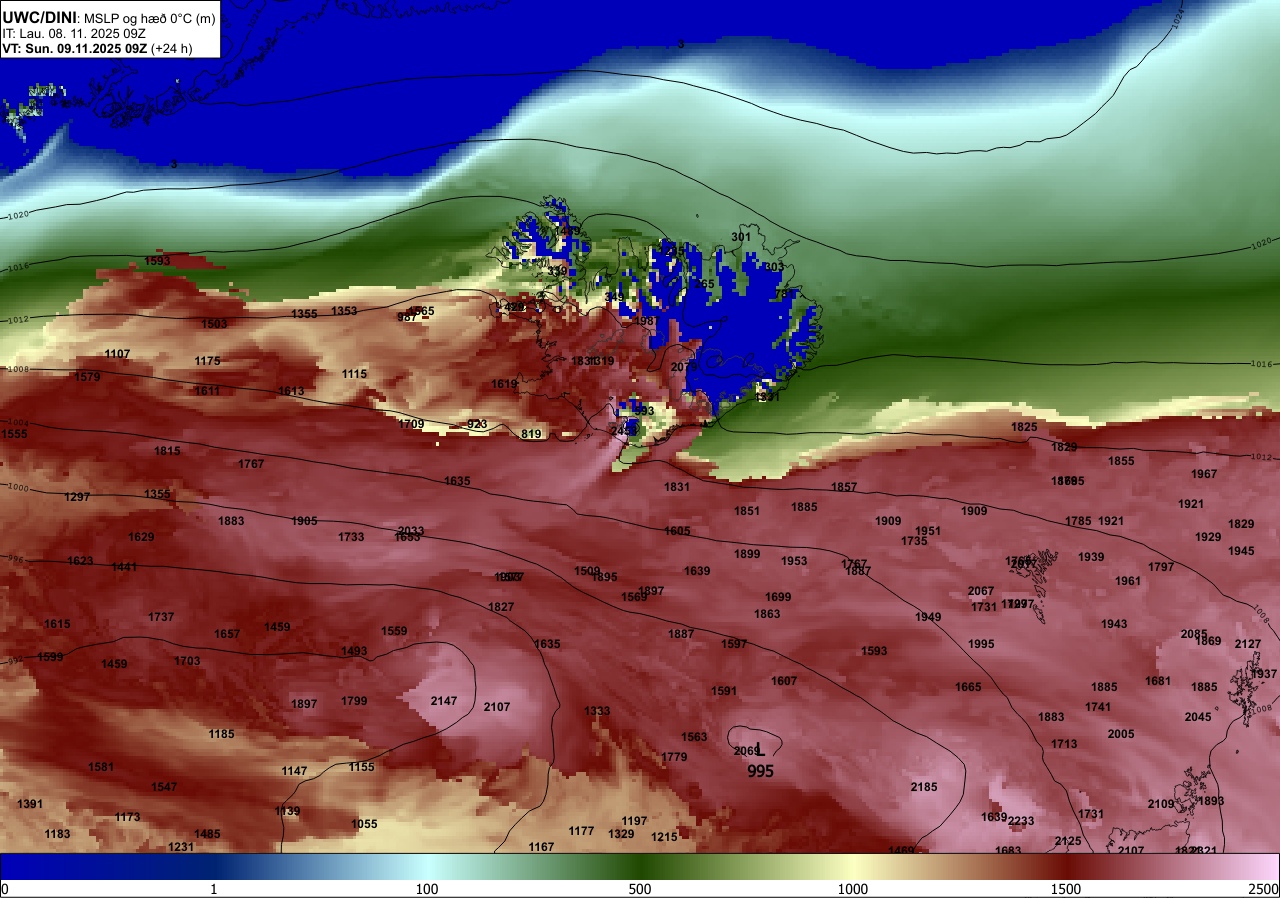This screenshot has height=898, width=1280.
Task: Click the 1639 height value
Action: coord(697,571)
